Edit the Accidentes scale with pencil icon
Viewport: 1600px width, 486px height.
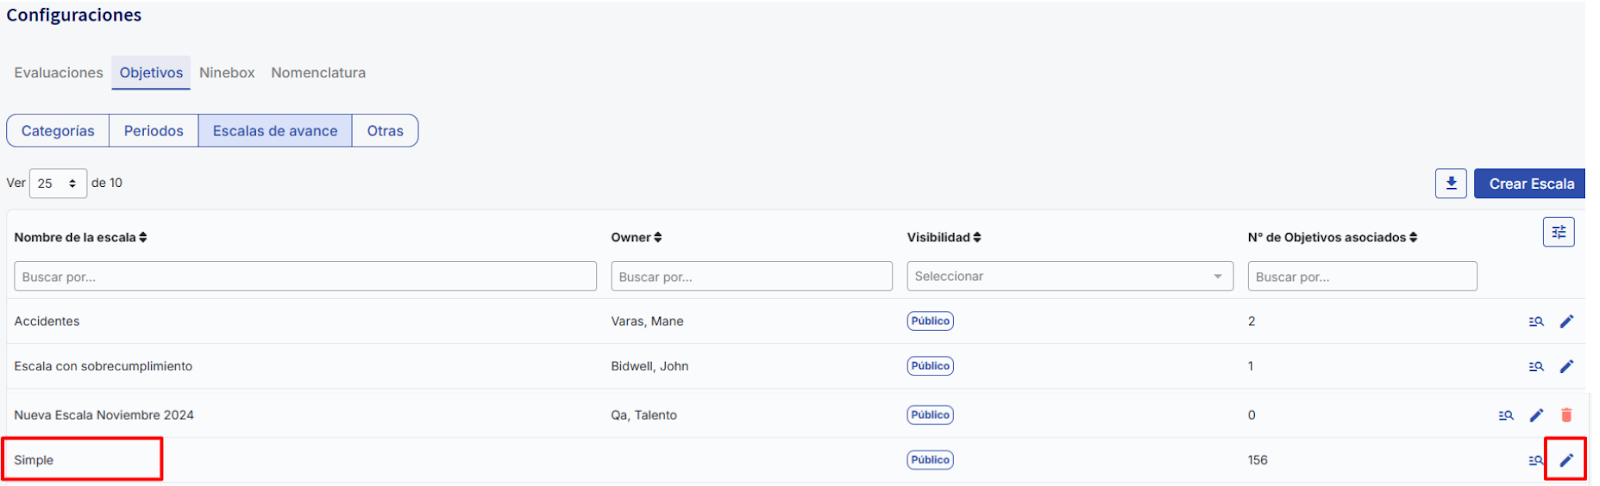1567,321
